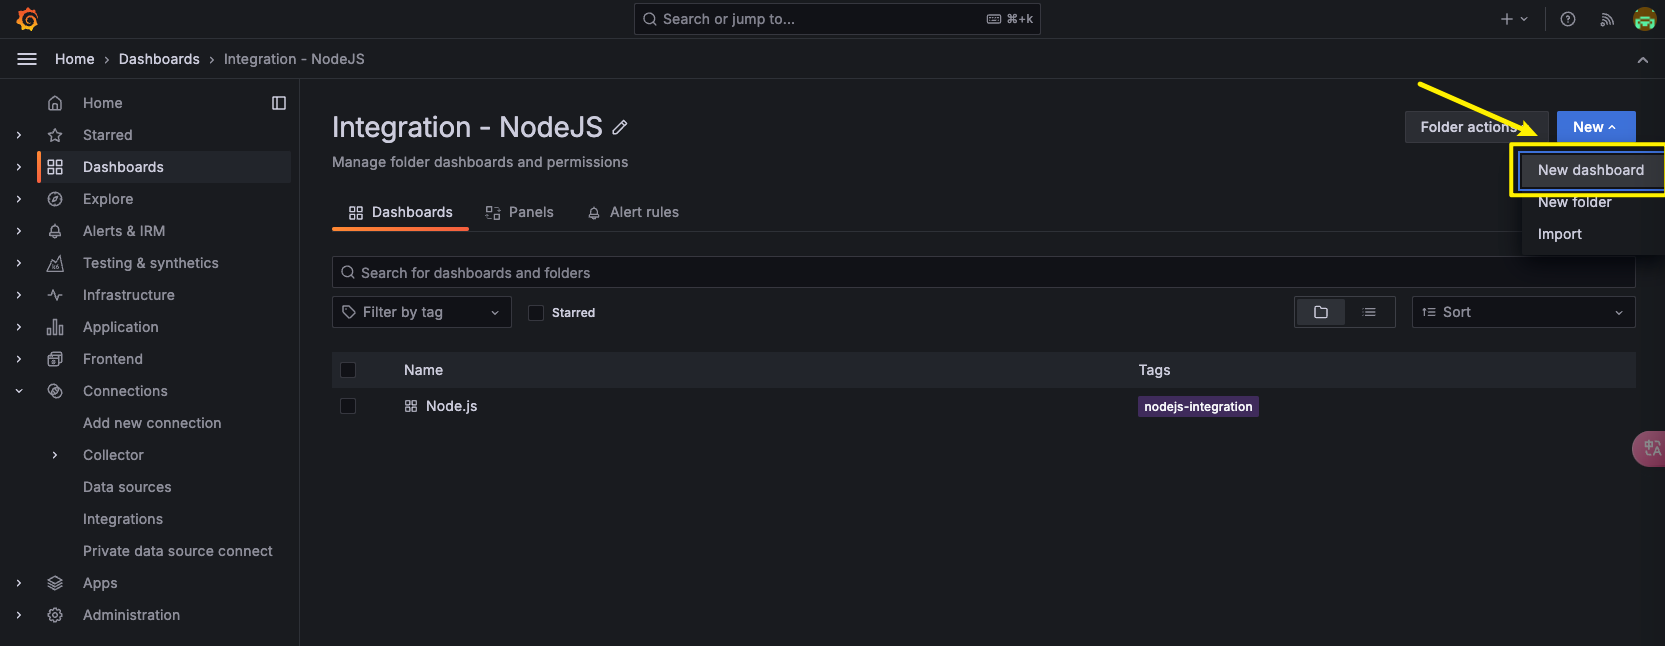Open the news feed RSS icon

(x=1607, y=19)
